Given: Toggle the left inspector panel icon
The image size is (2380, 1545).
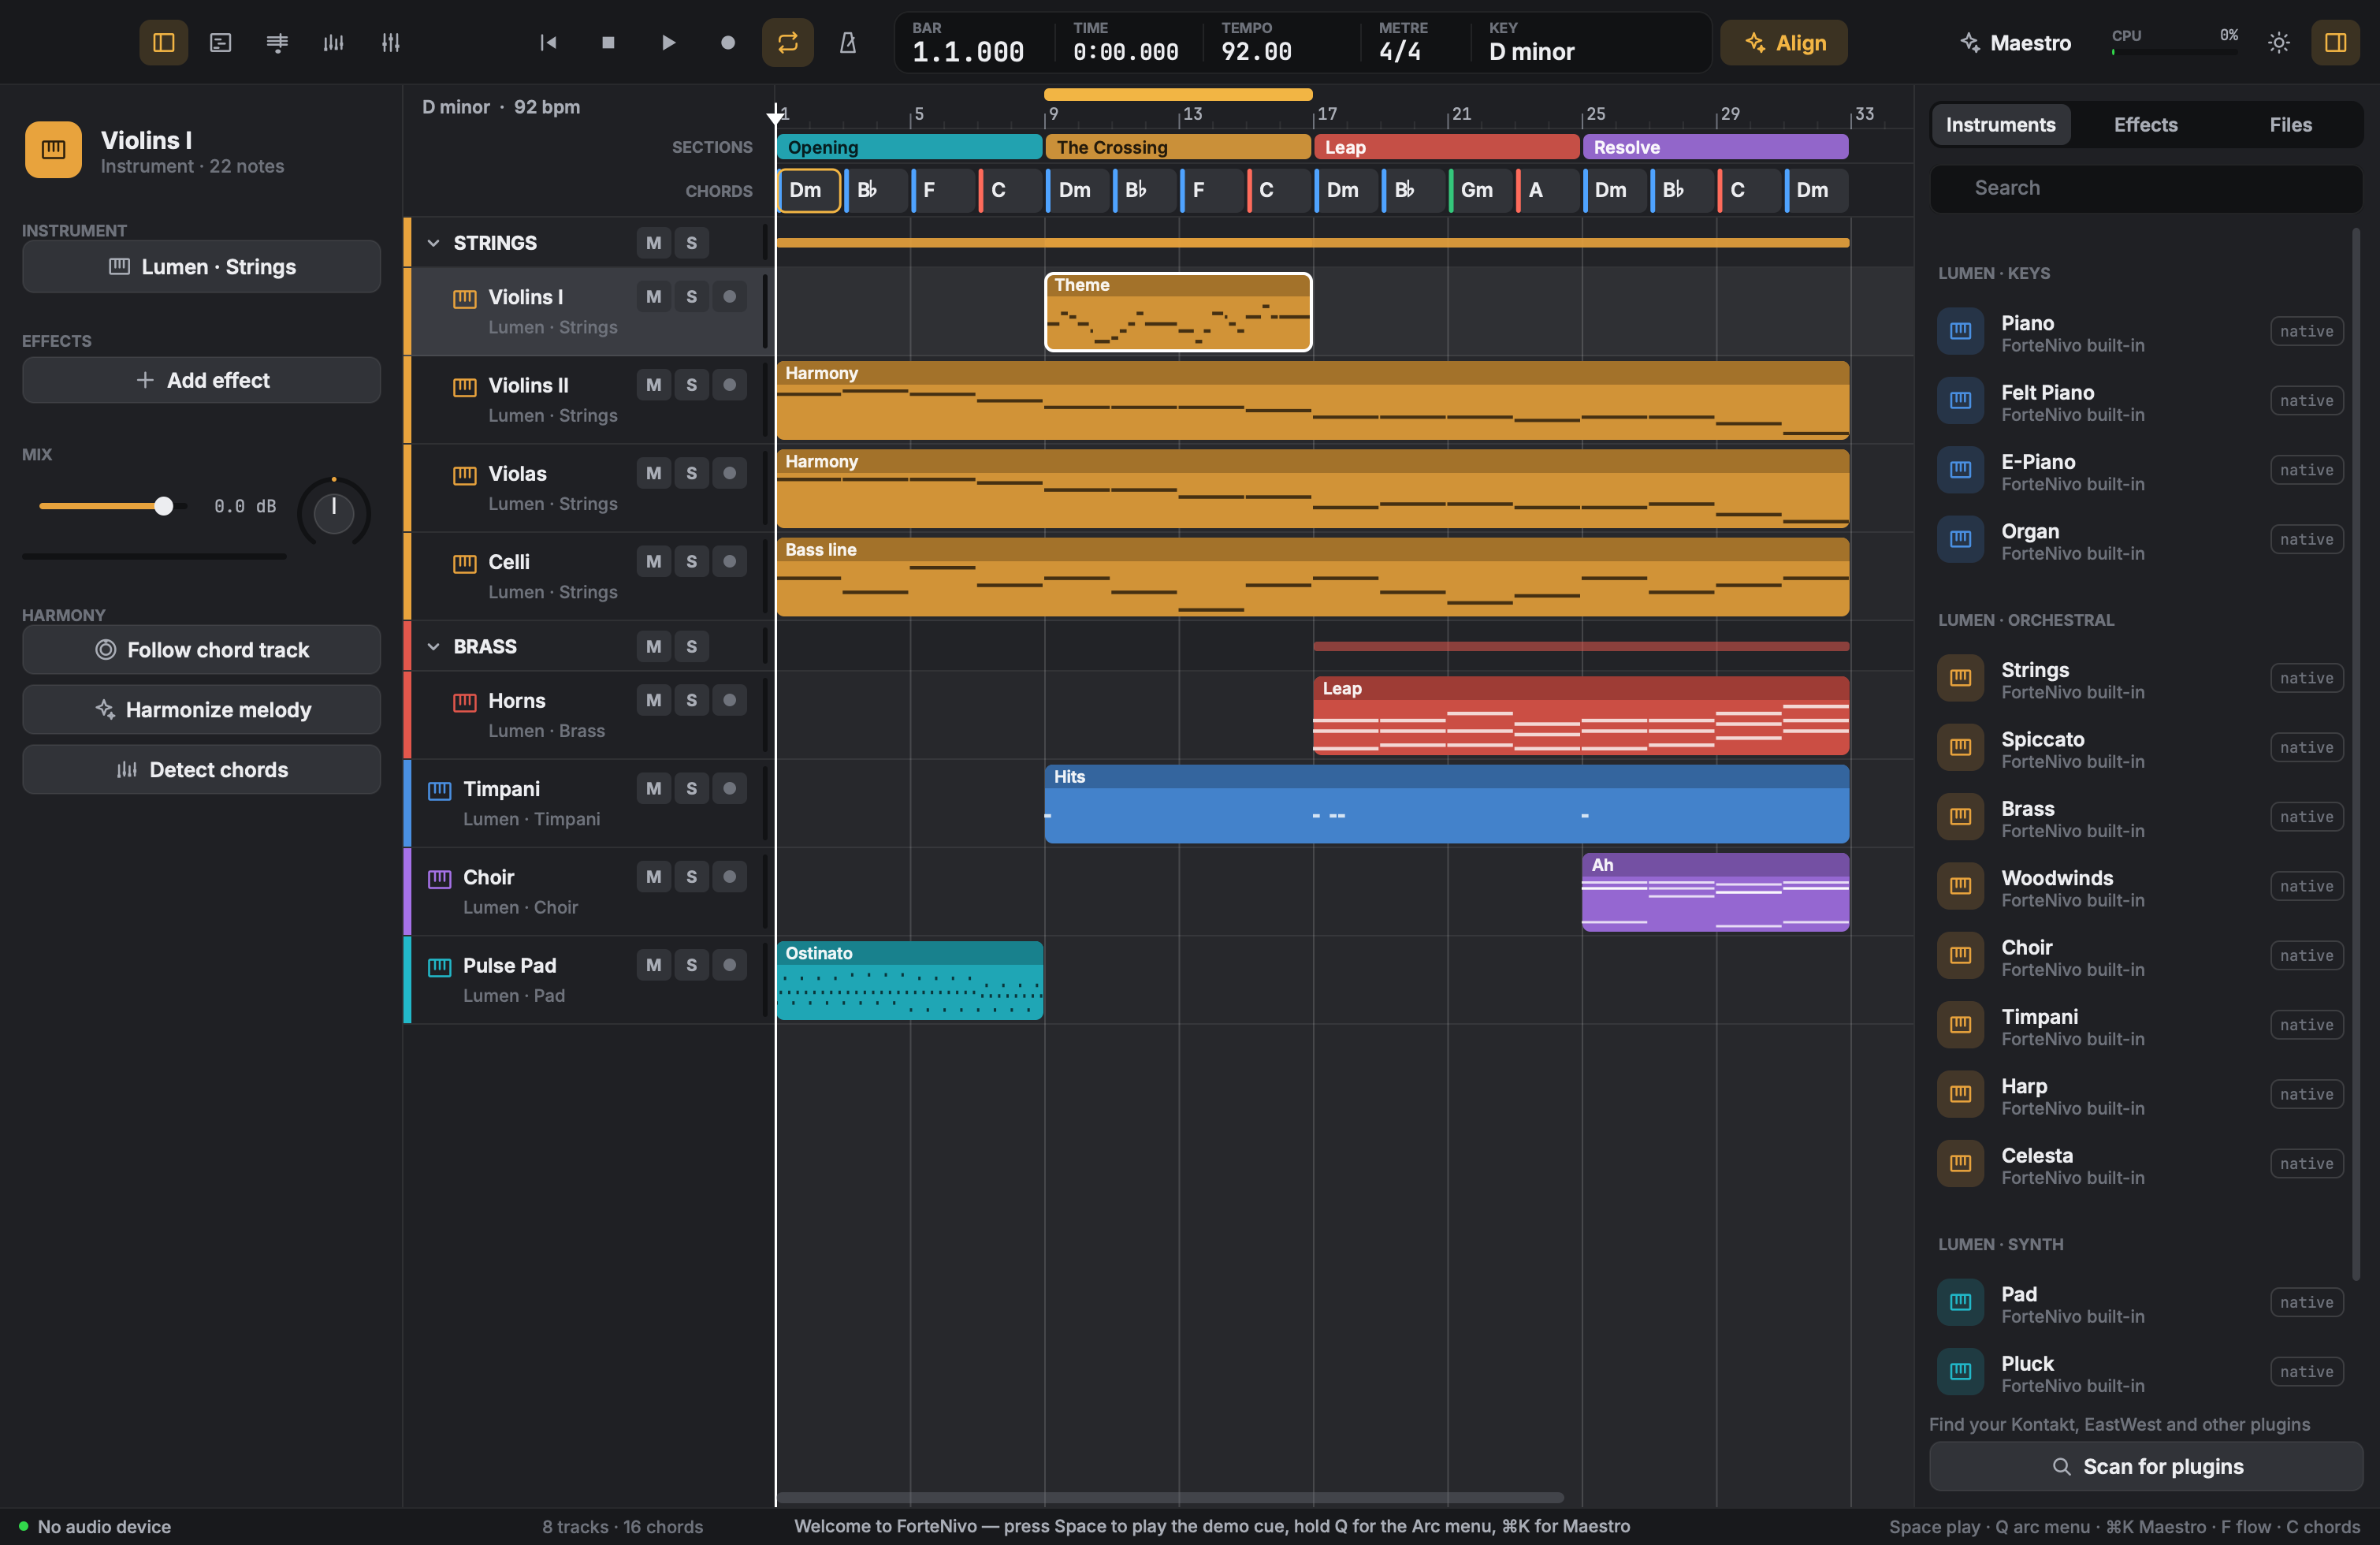Looking at the screenshot, I should coord(163,42).
